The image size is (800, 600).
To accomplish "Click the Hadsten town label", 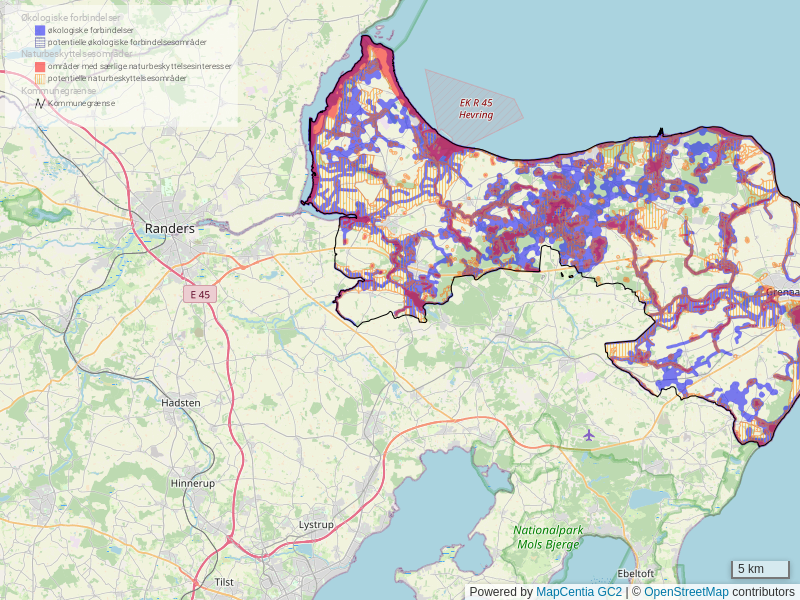I will pyautogui.click(x=181, y=402).
